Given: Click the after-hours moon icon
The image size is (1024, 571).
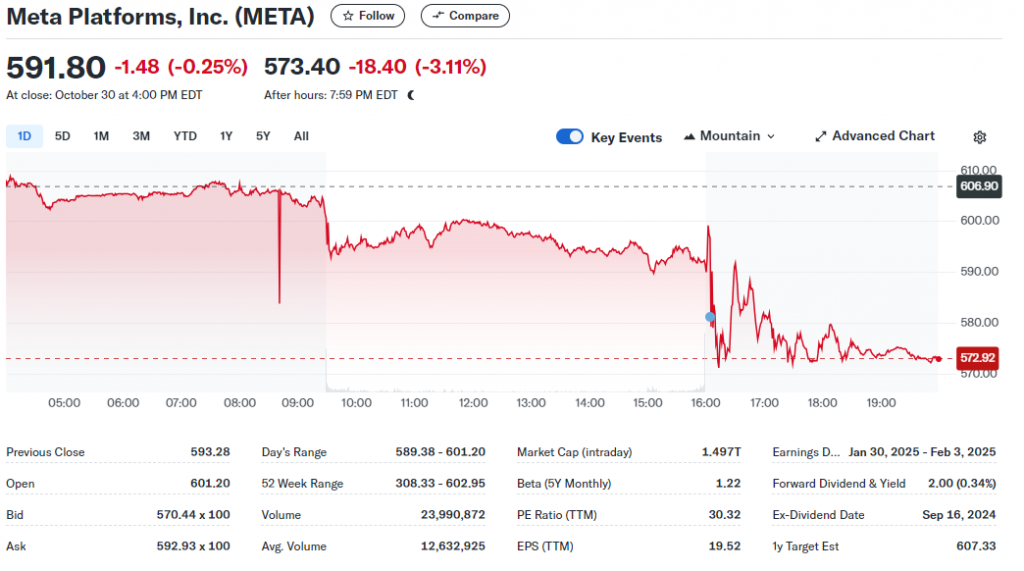Looking at the screenshot, I should tap(411, 95).
